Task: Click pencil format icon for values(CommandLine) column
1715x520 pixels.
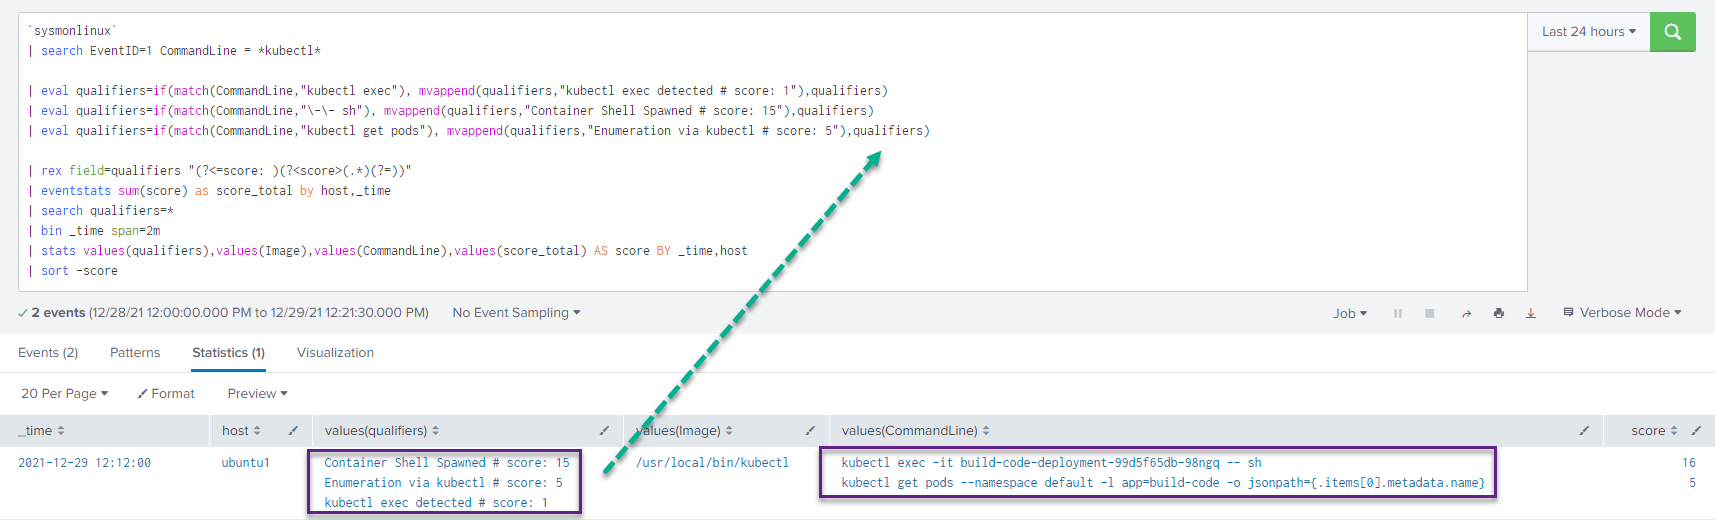Action: [x=1584, y=431]
